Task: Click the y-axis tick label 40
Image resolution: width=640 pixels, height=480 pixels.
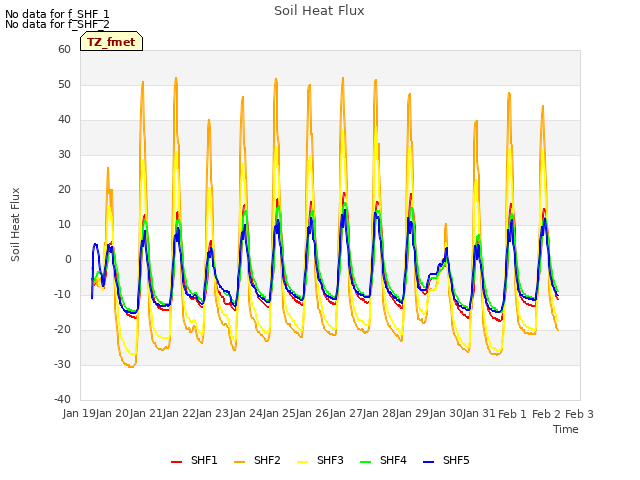Action: [x=64, y=120]
